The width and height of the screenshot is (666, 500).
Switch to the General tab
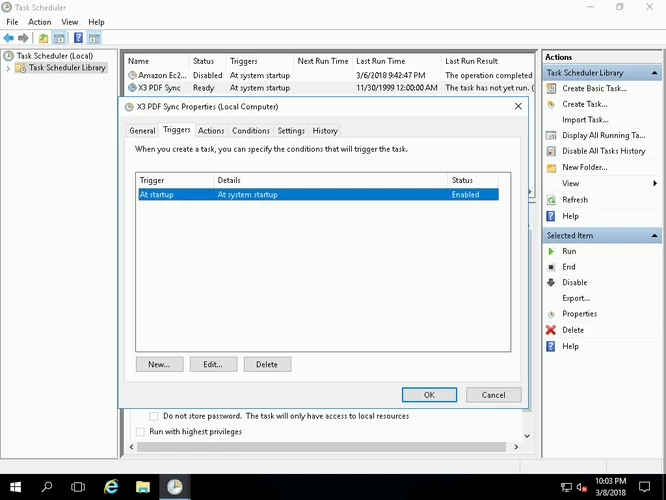point(142,131)
